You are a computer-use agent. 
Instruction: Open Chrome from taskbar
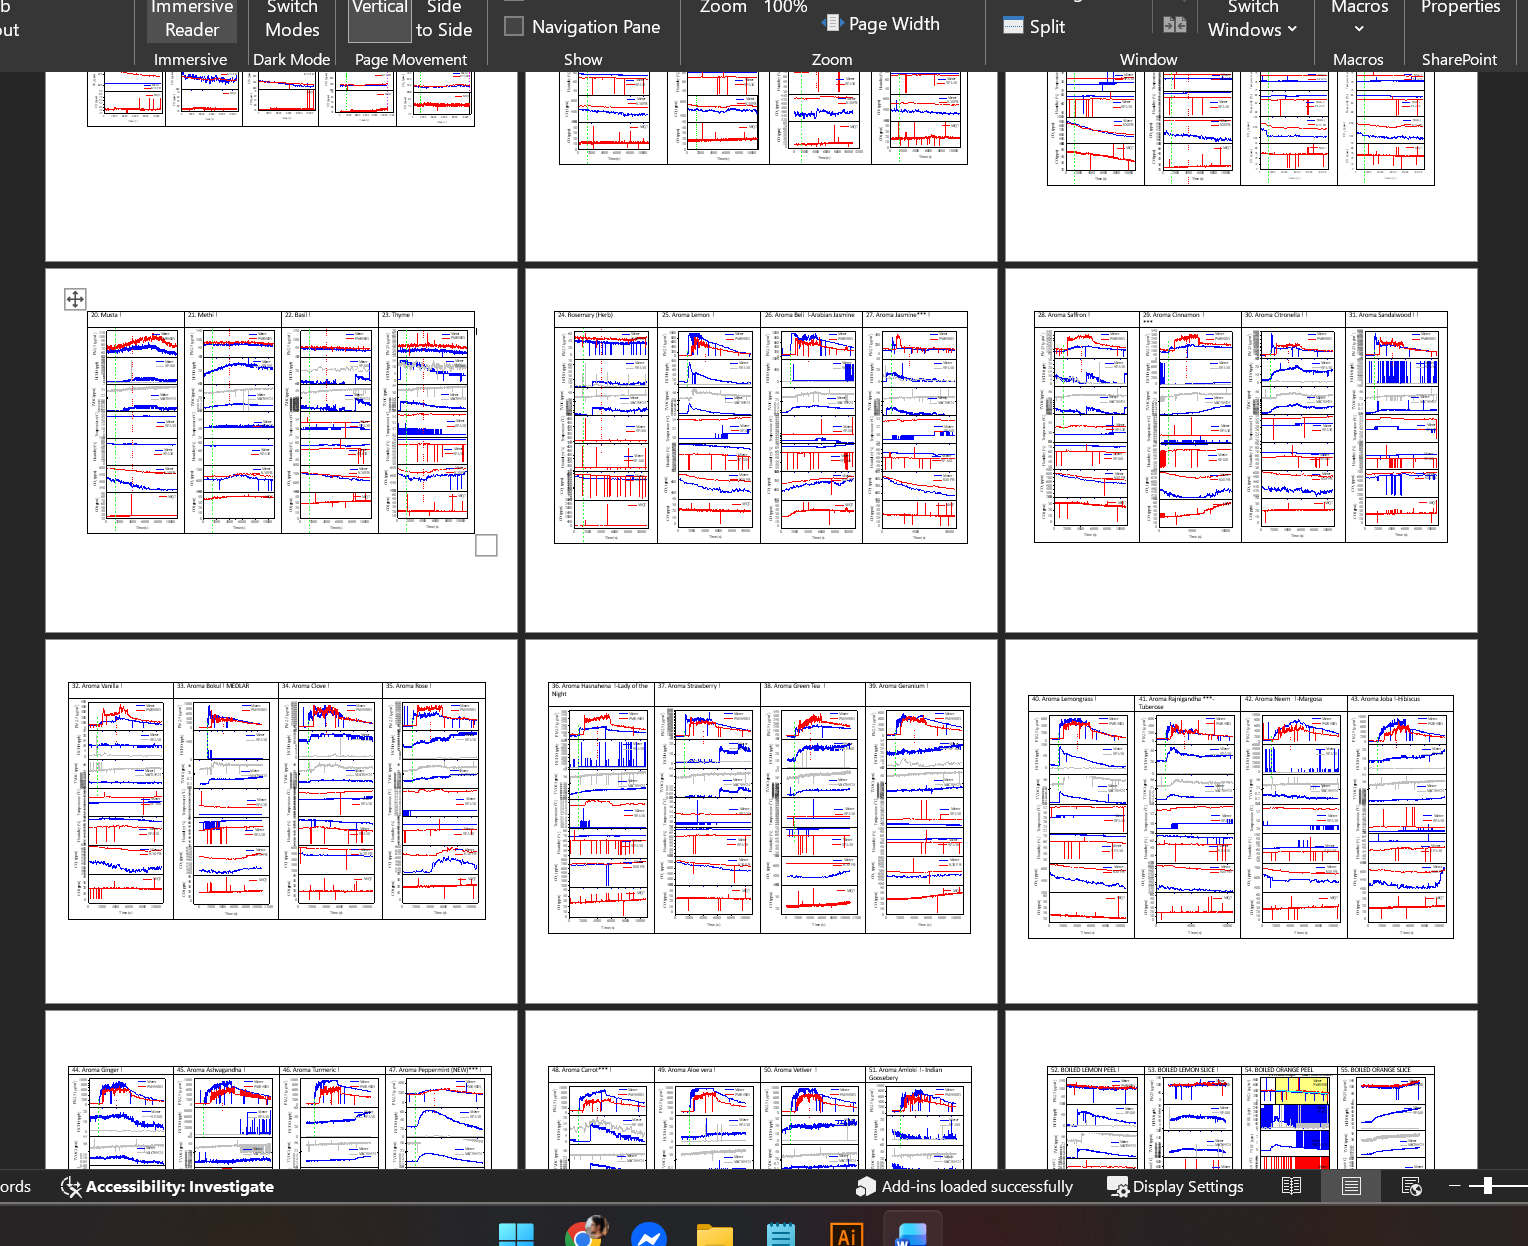tap(585, 1234)
